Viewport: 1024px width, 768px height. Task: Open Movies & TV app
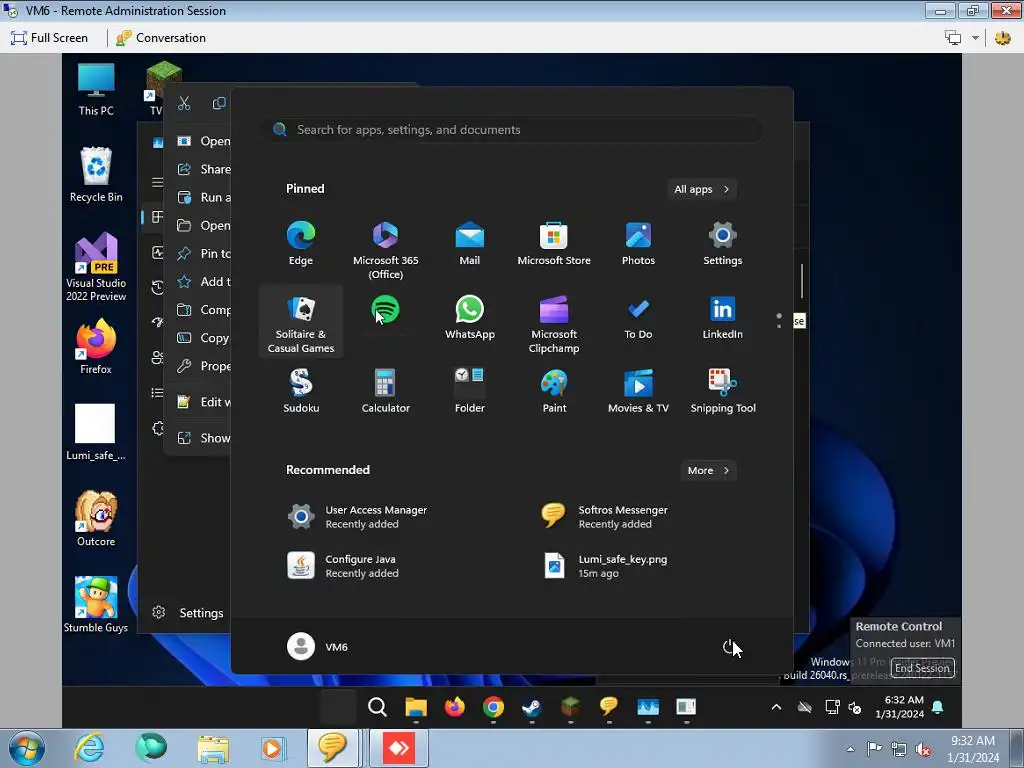pyautogui.click(x=638, y=391)
